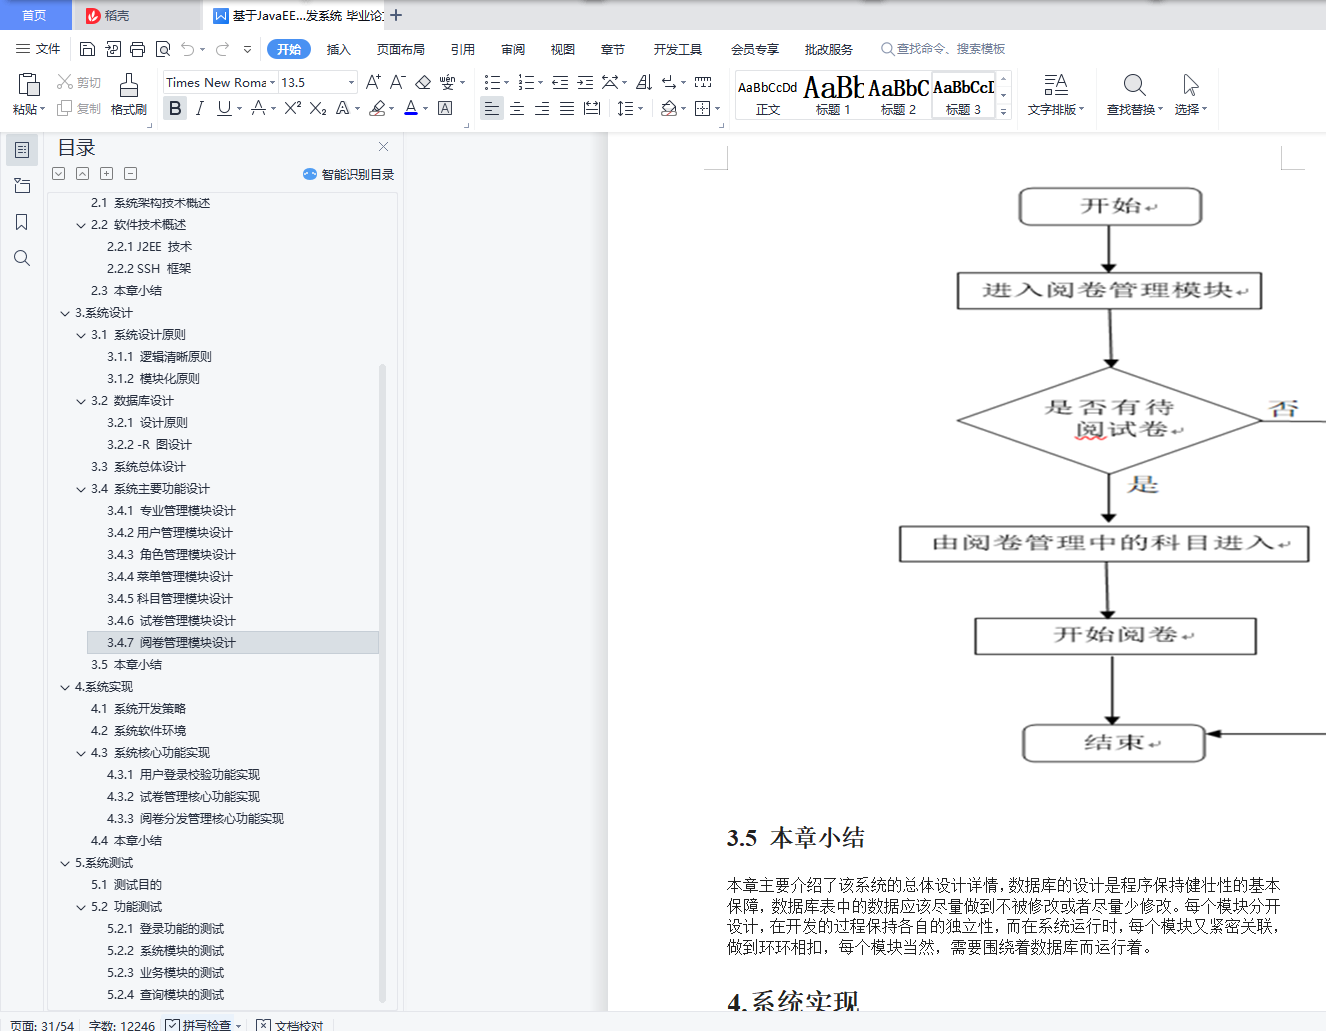Open the 粘贴 paste options dropdown arrow
This screenshot has height=1031, width=1326.
42,109
